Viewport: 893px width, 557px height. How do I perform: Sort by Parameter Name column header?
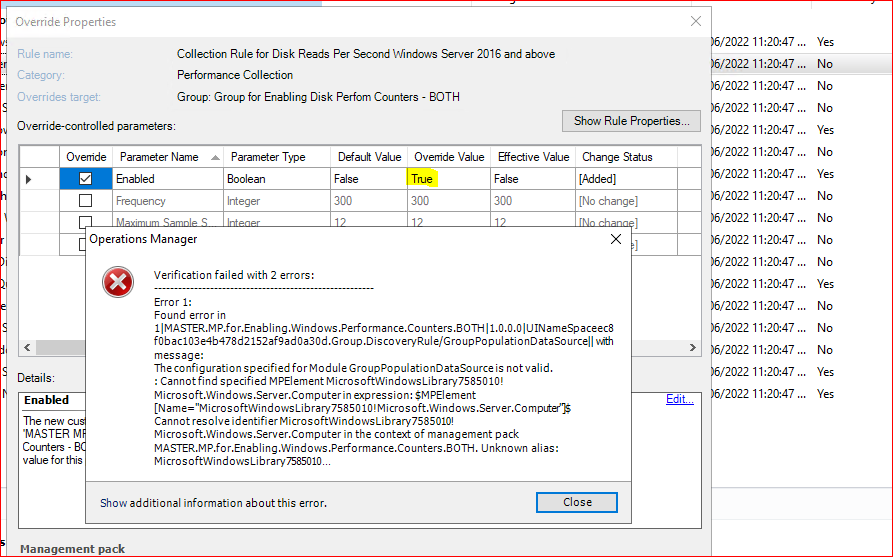167,157
